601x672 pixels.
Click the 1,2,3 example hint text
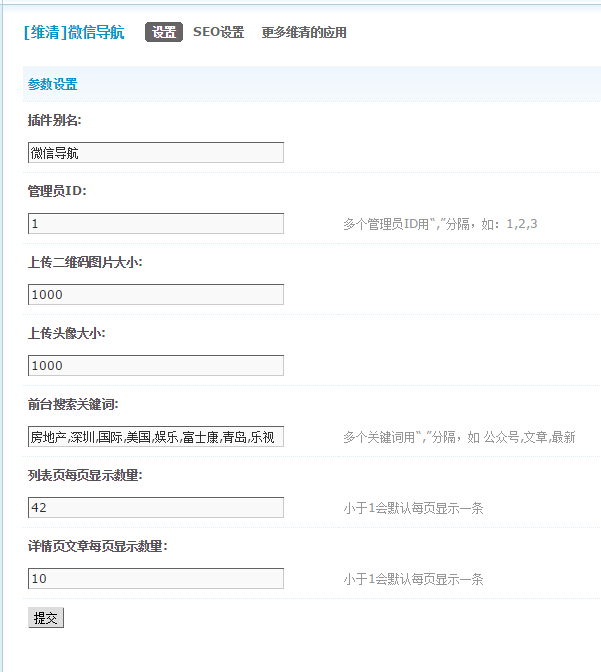[521, 224]
